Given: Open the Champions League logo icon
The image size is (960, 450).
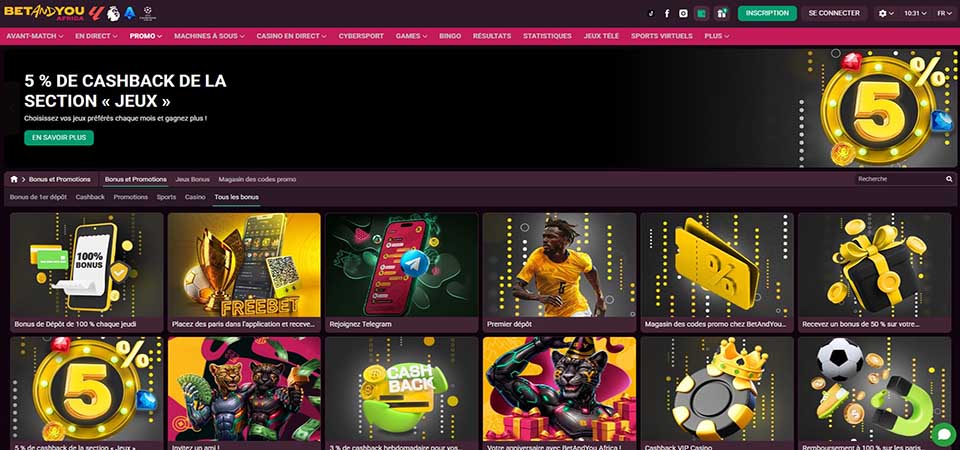Looking at the screenshot, I should [148, 13].
